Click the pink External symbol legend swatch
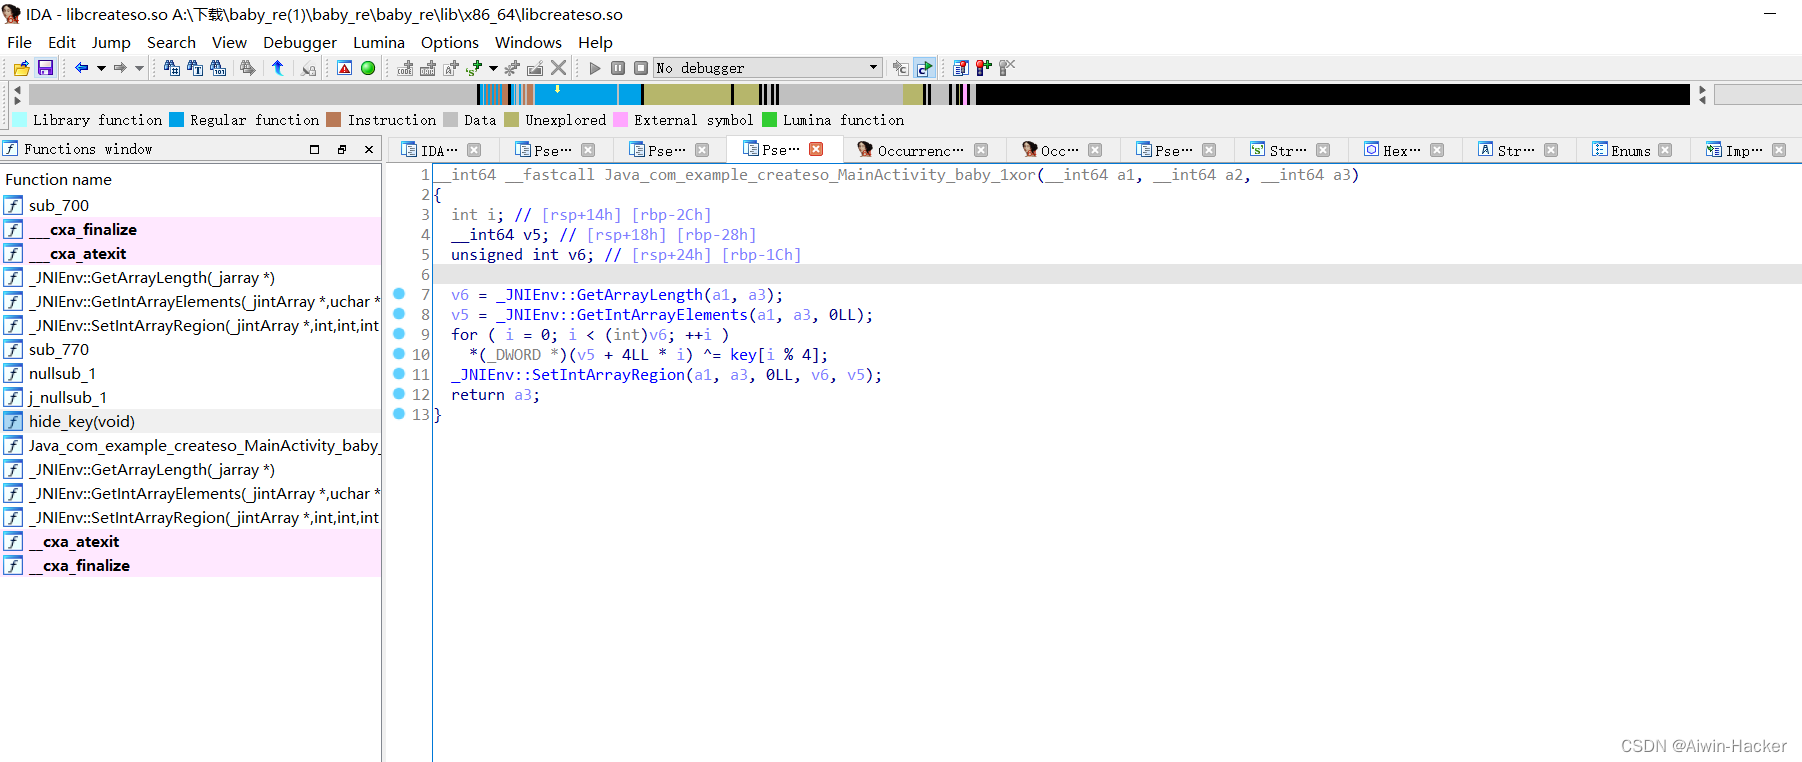The width and height of the screenshot is (1802, 762). 621,120
